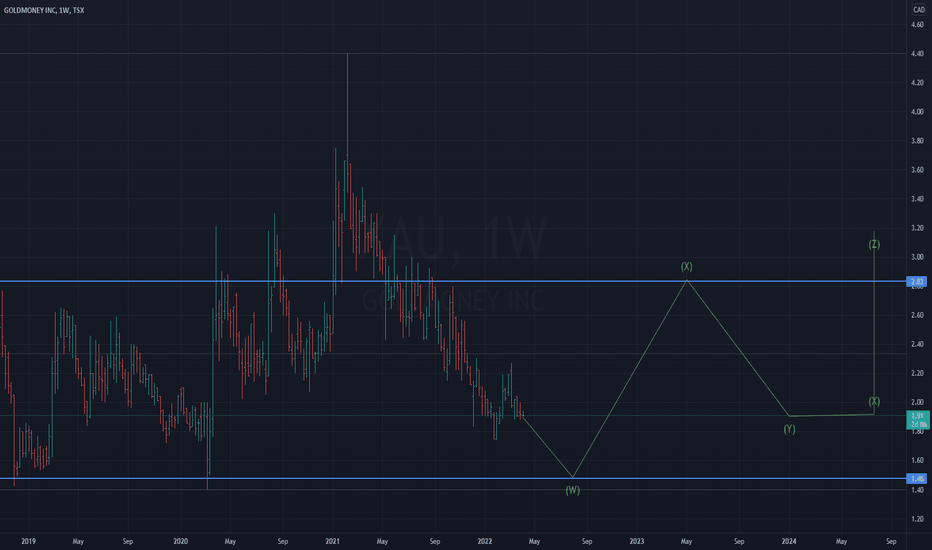Click the 2023 label on time axis
The image size is (932, 550).
coord(637,541)
